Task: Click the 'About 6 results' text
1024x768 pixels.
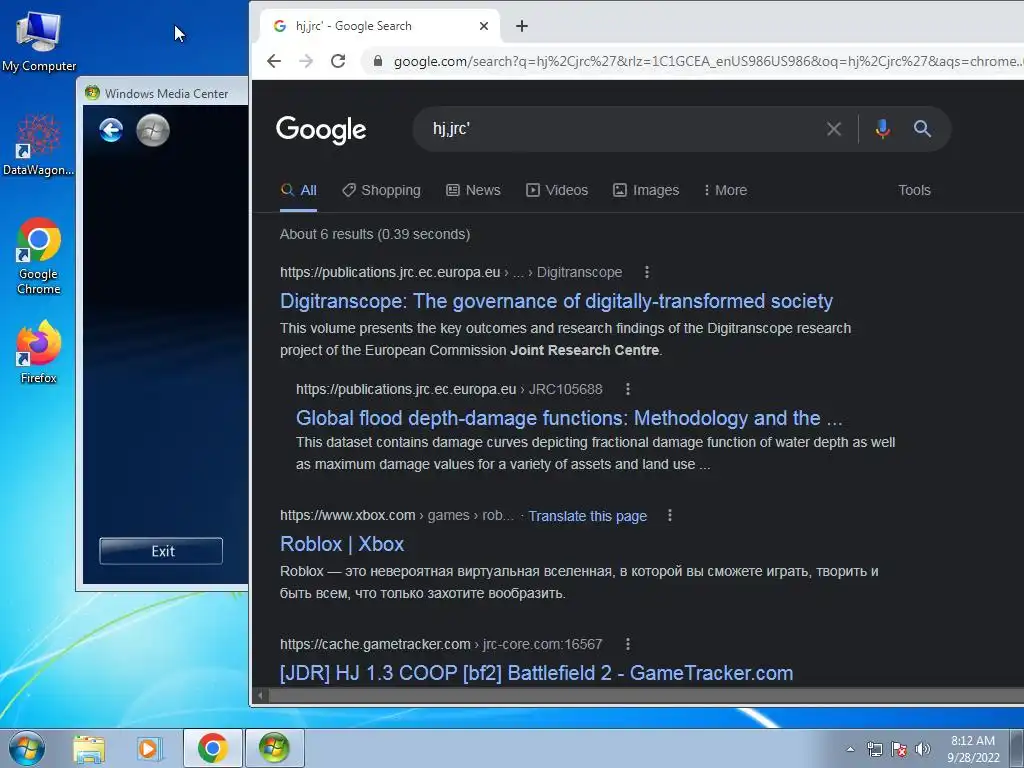Action: [x=375, y=234]
